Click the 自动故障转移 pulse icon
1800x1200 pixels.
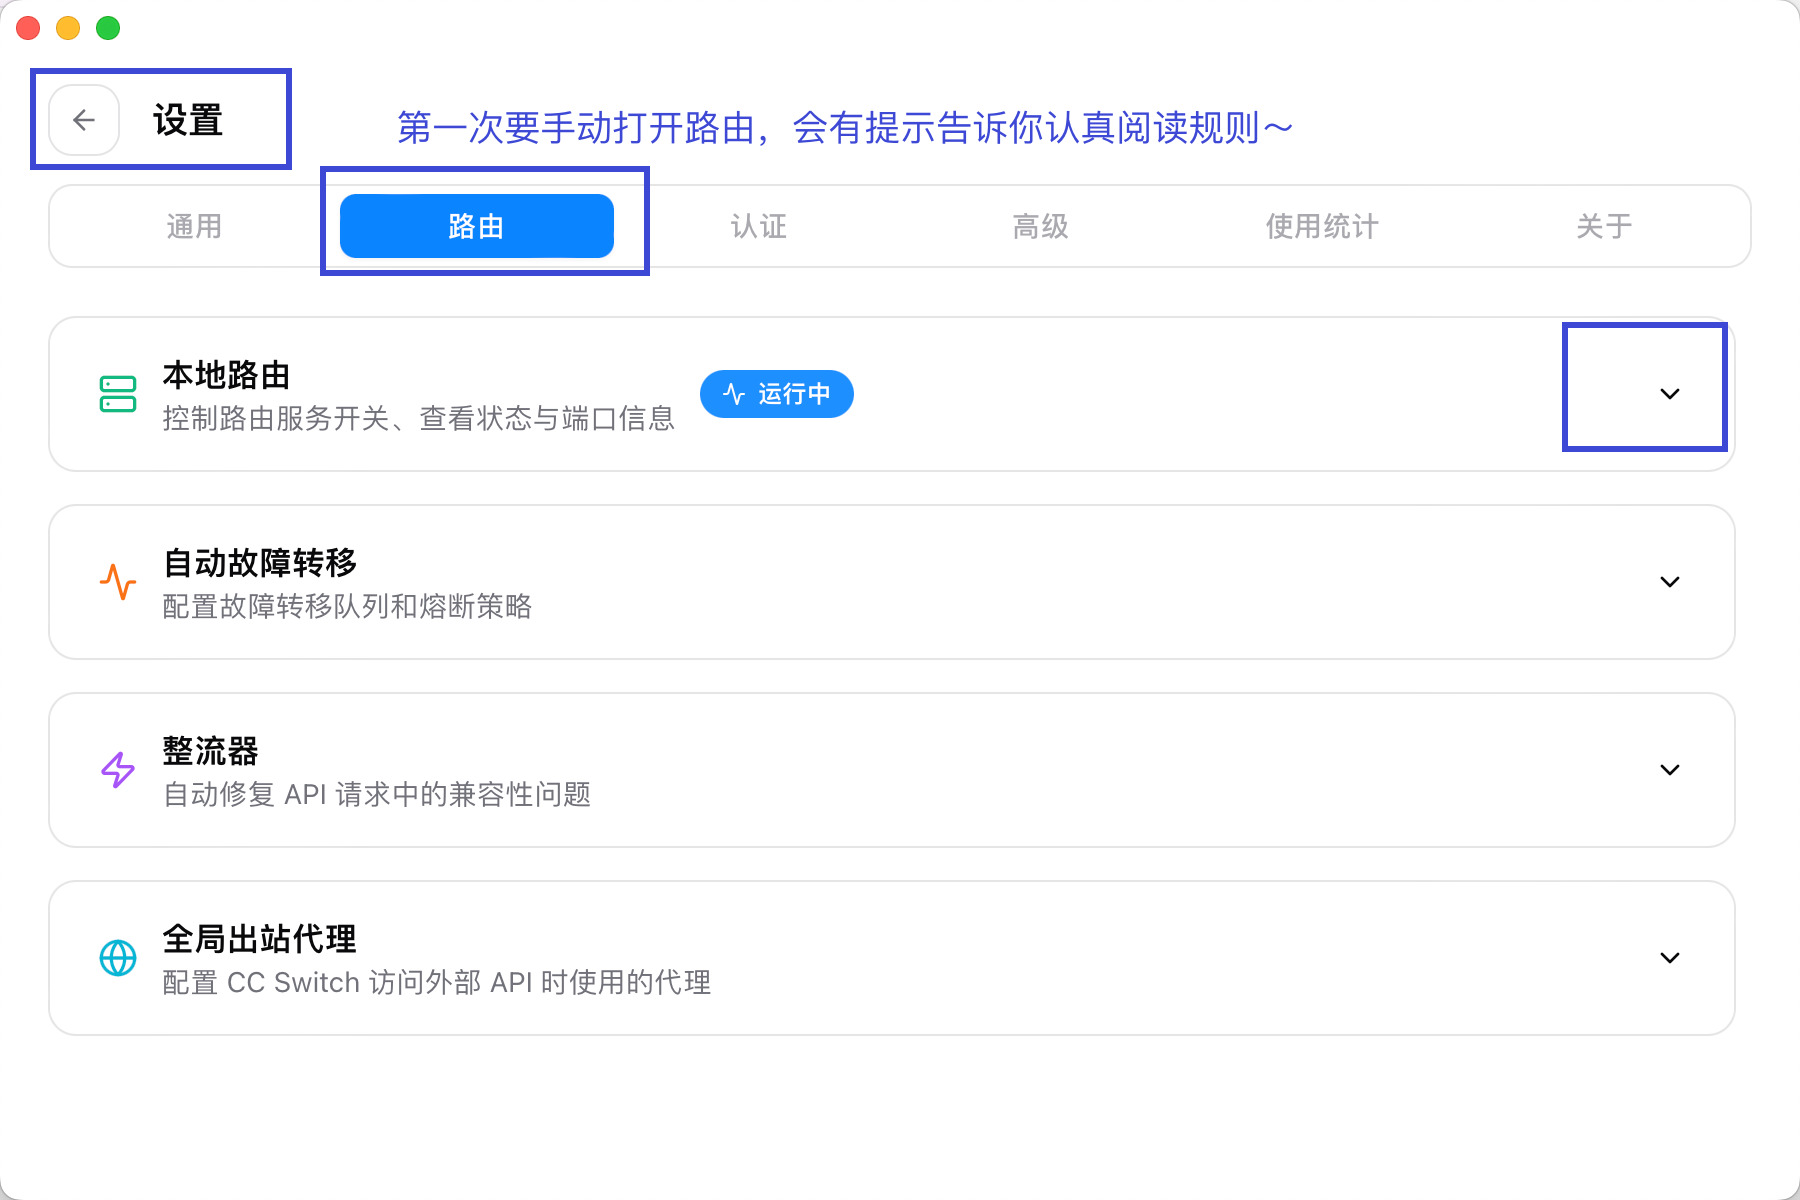click(118, 582)
